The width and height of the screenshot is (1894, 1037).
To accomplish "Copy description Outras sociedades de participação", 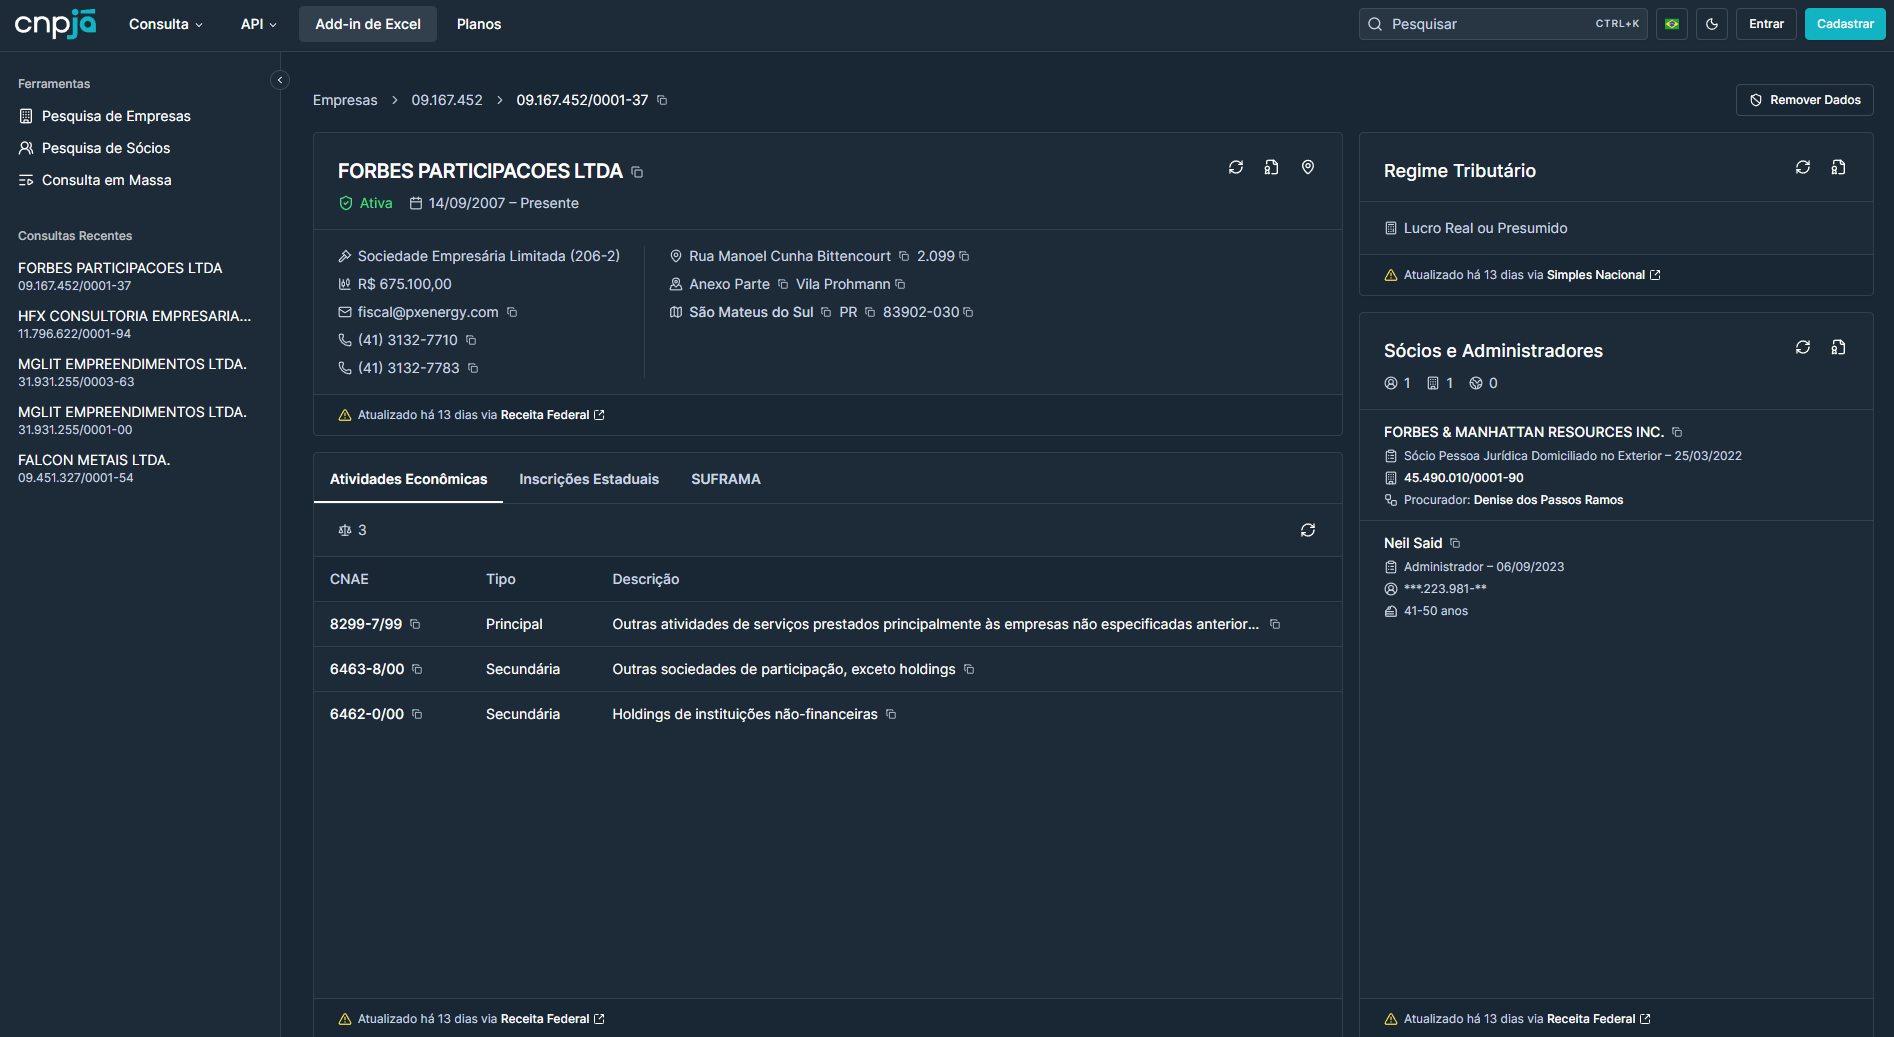I will (x=969, y=669).
